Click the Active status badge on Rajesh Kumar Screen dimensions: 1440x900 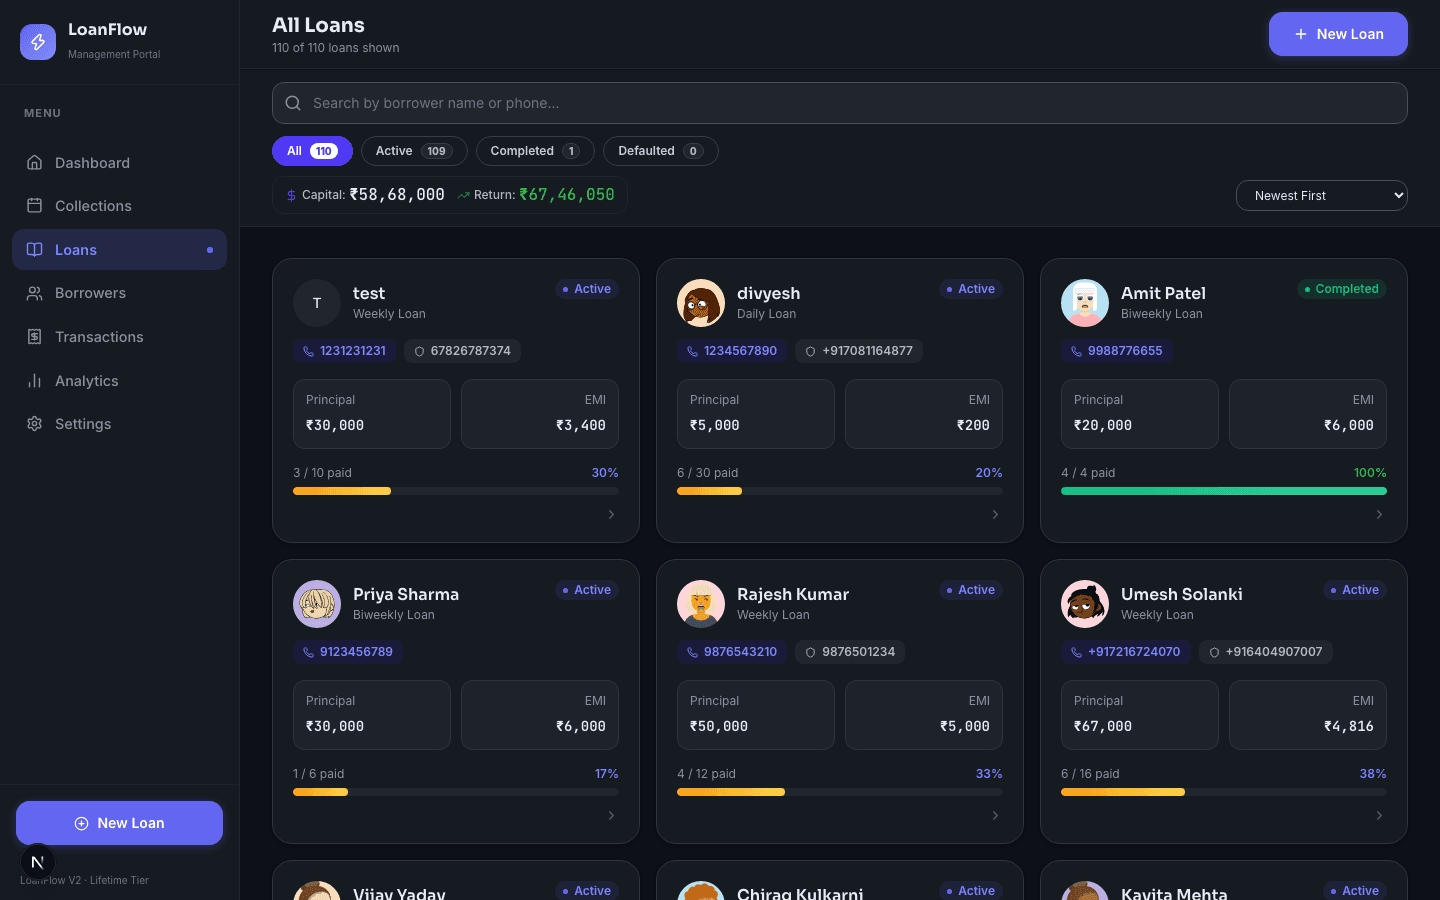pos(970,590)
